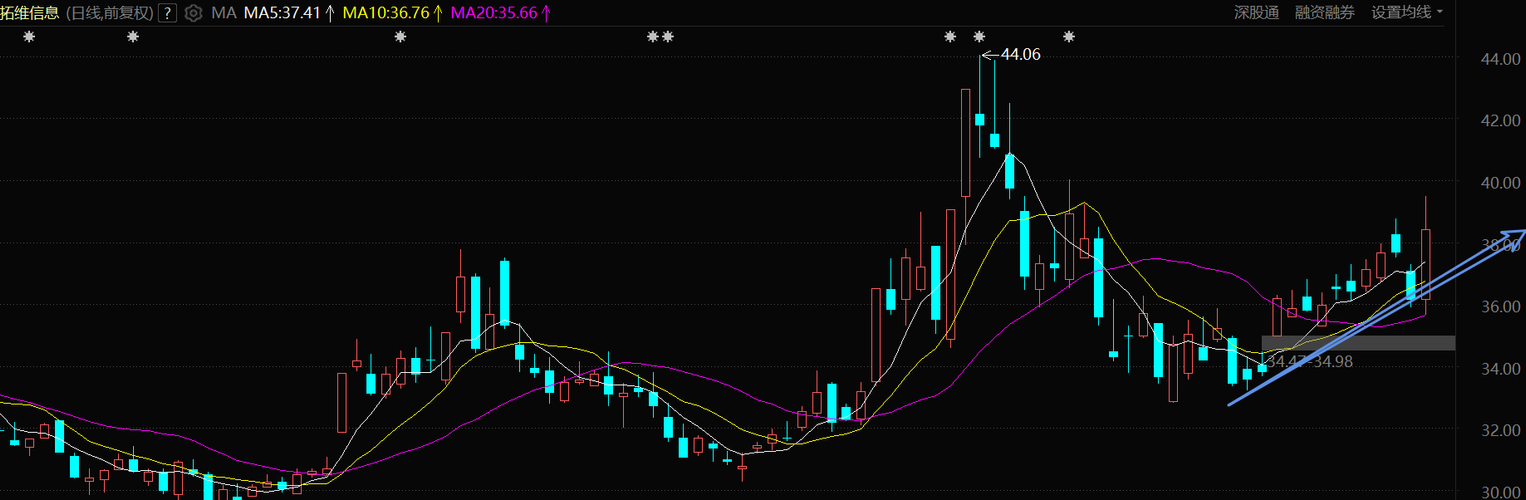This screenshot has height=500, width=1526.
Task: Click the 36.00 price axis label
Action: 1500,306
